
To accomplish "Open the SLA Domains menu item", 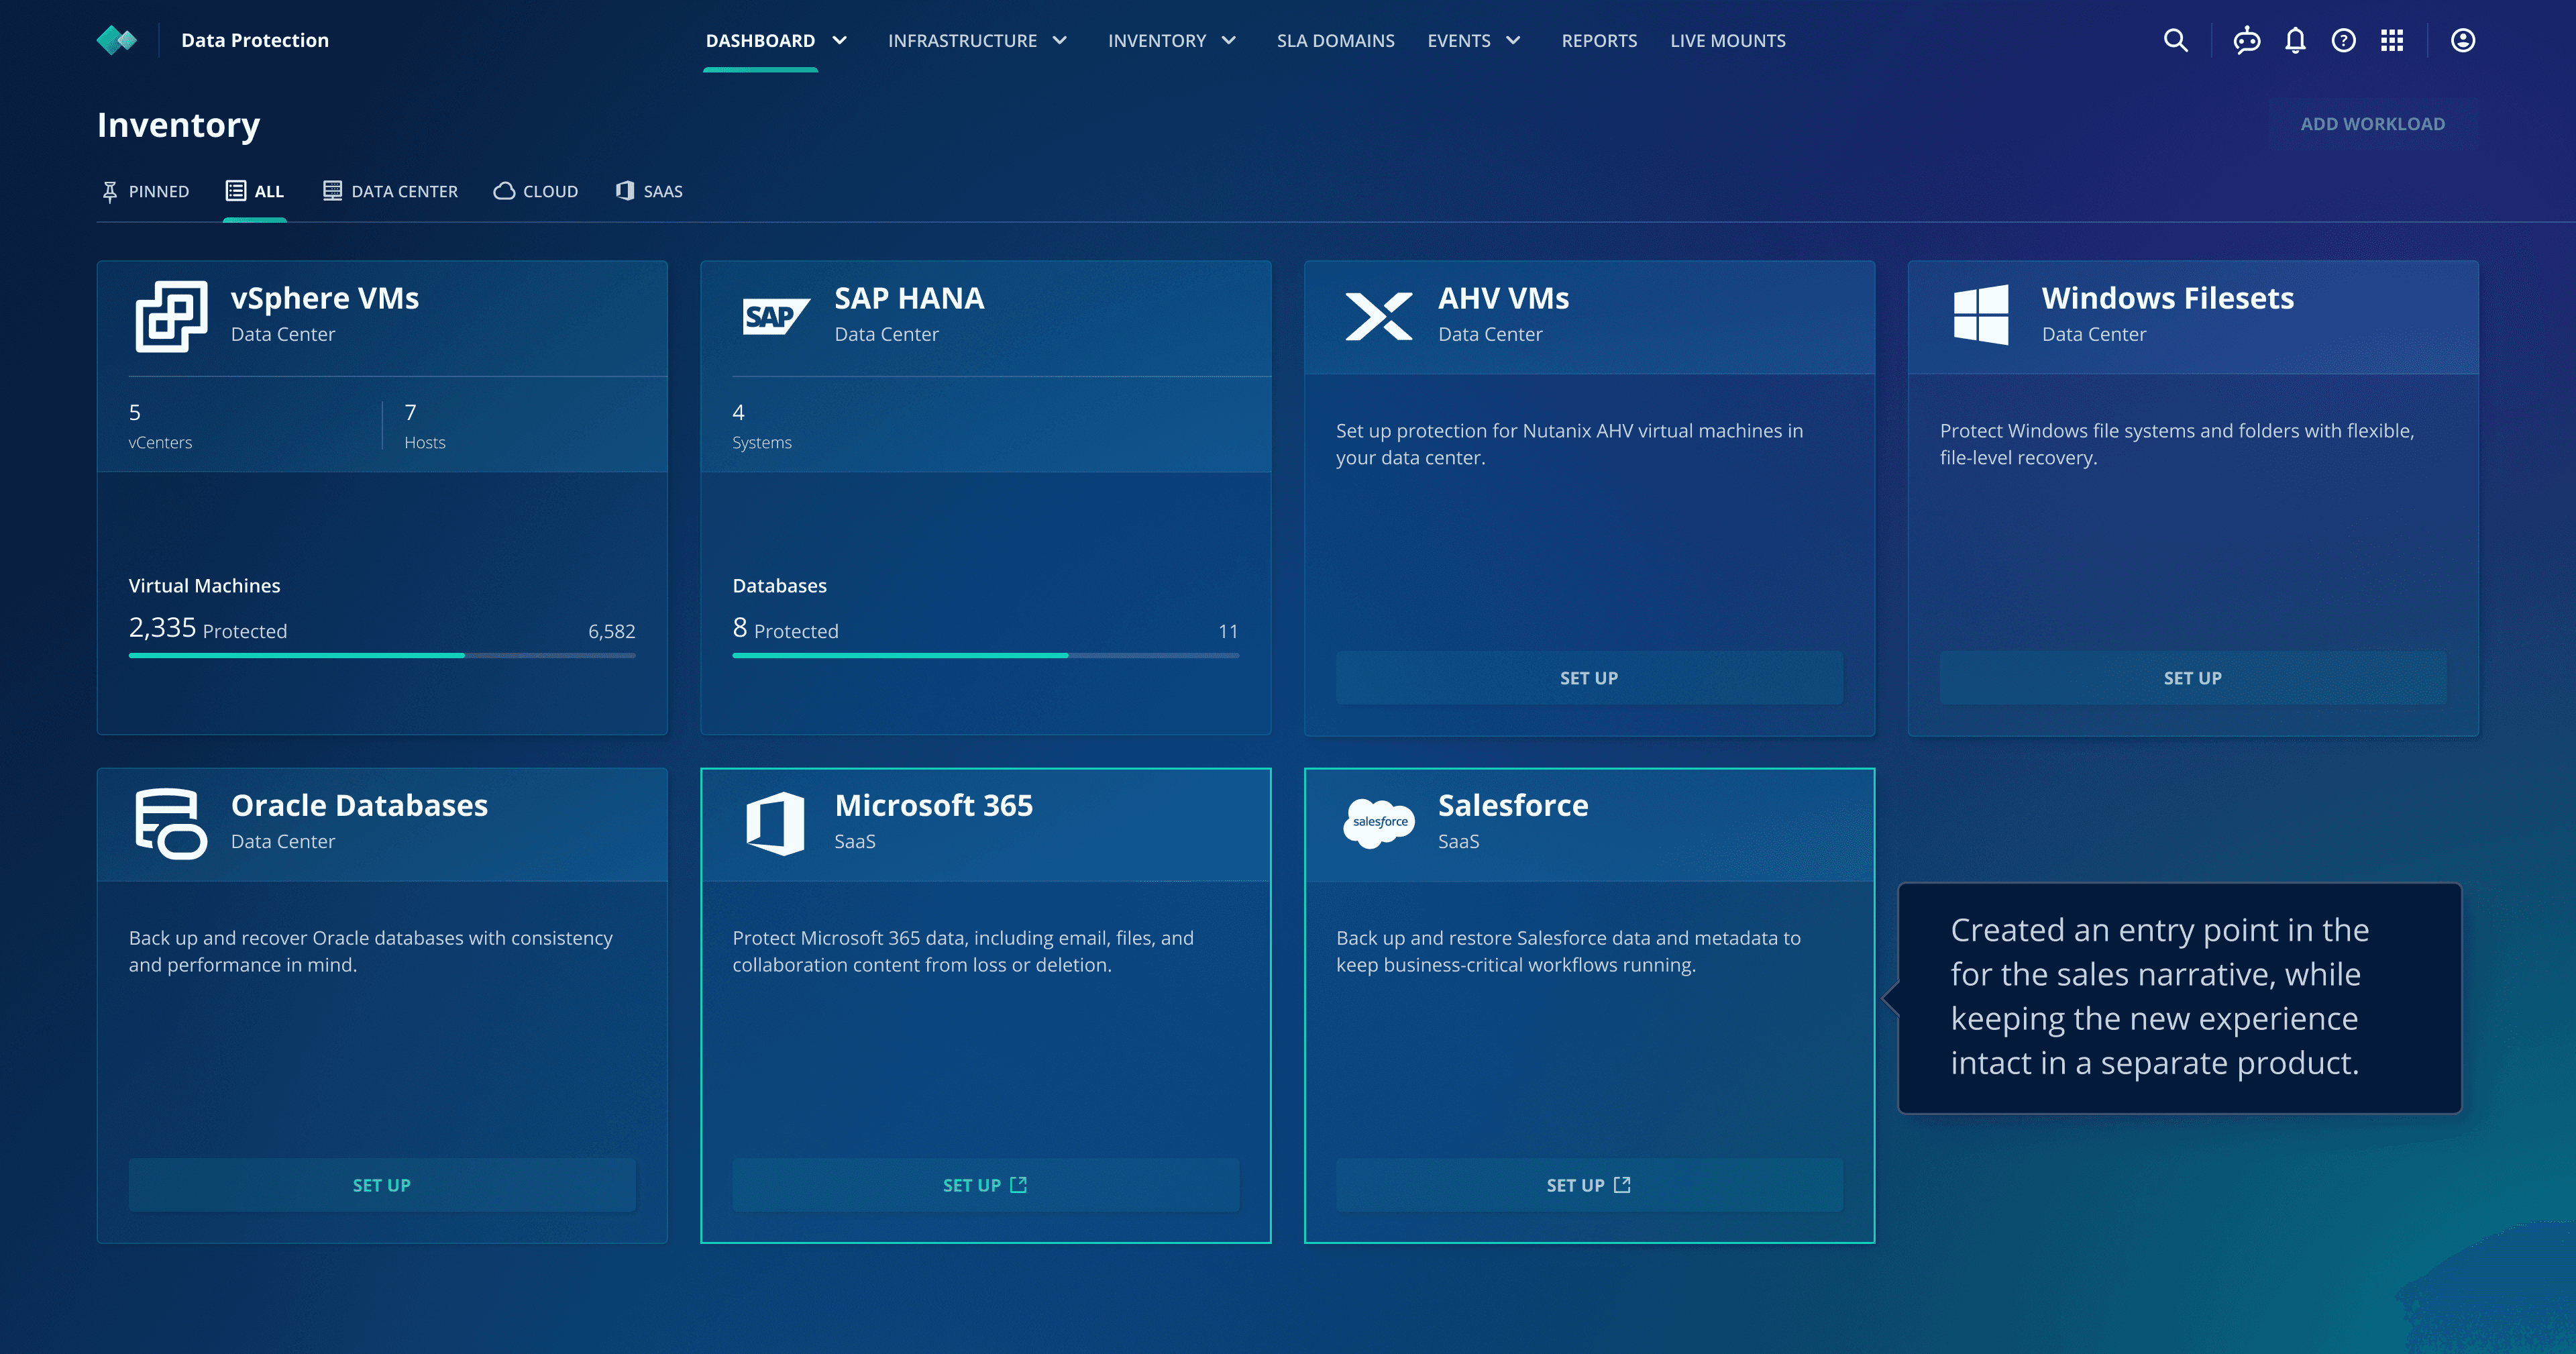I will [1335, 40].
